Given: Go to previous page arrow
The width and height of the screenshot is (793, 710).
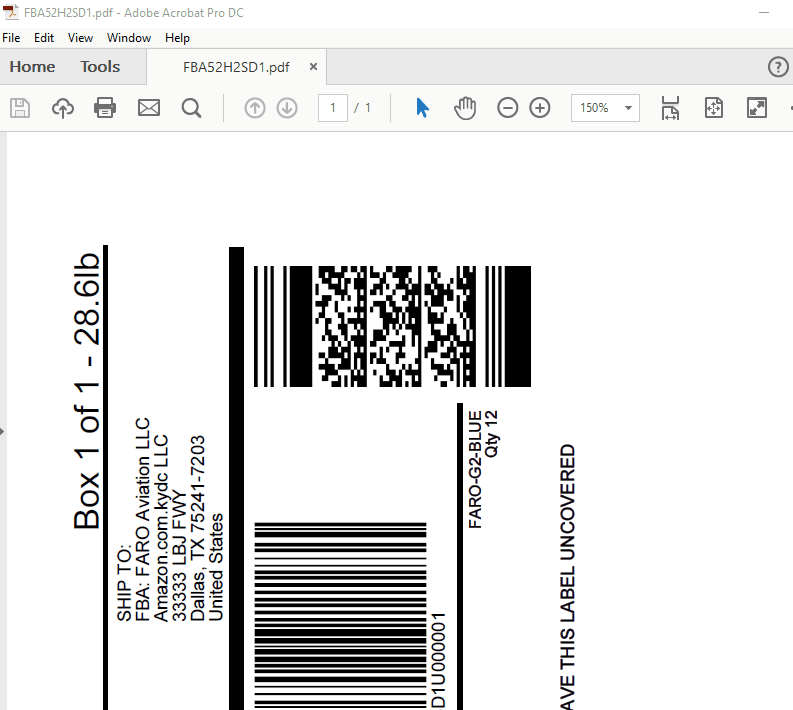Looking at the screenshot, I should [x=254, y=108].
